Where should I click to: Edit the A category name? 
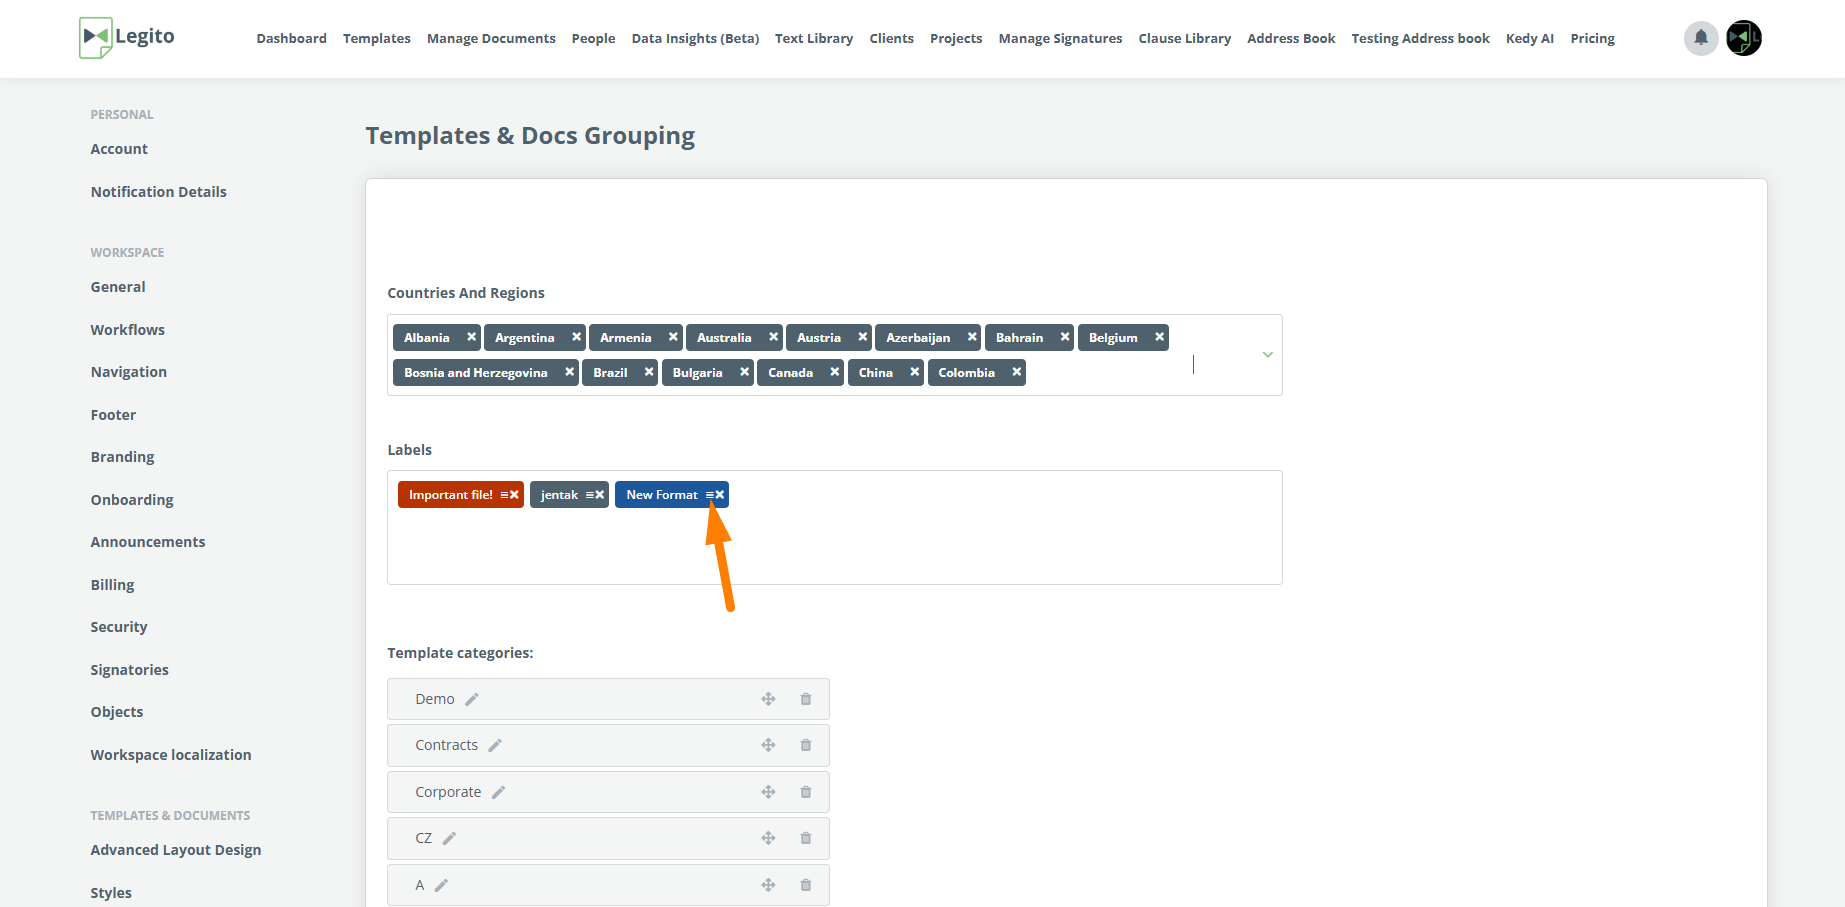(441, 885)
